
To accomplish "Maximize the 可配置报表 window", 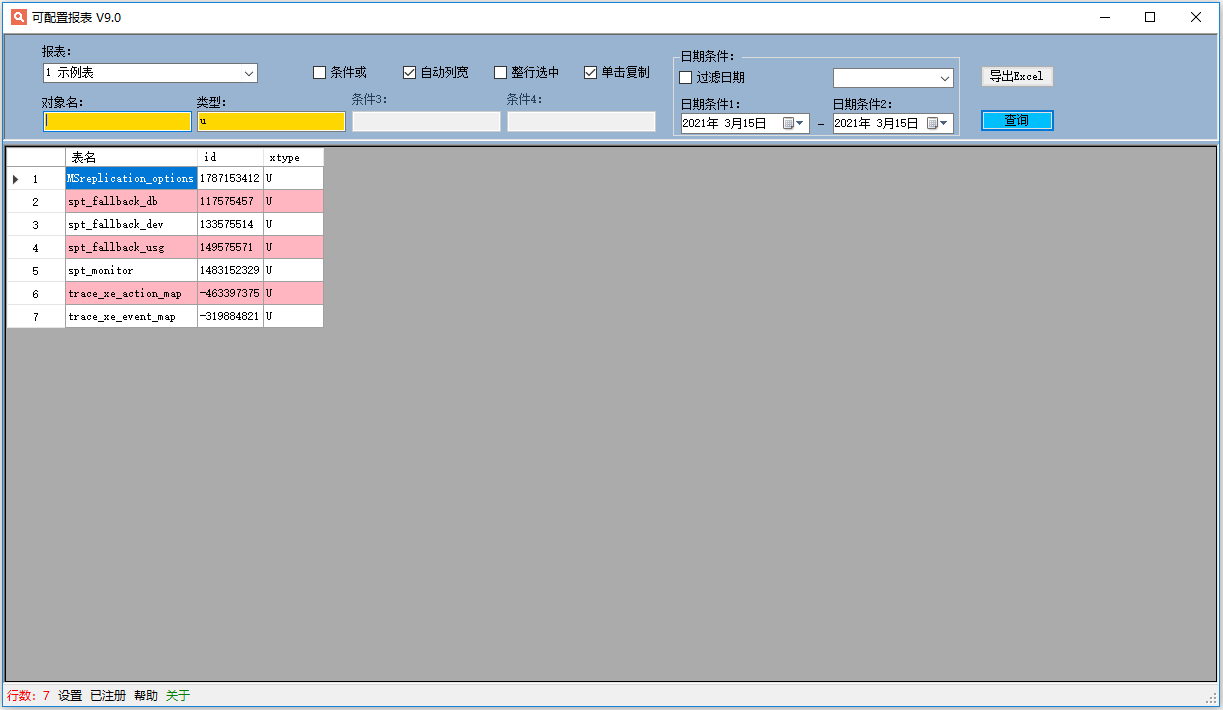I will click(x=1150, y=17).
